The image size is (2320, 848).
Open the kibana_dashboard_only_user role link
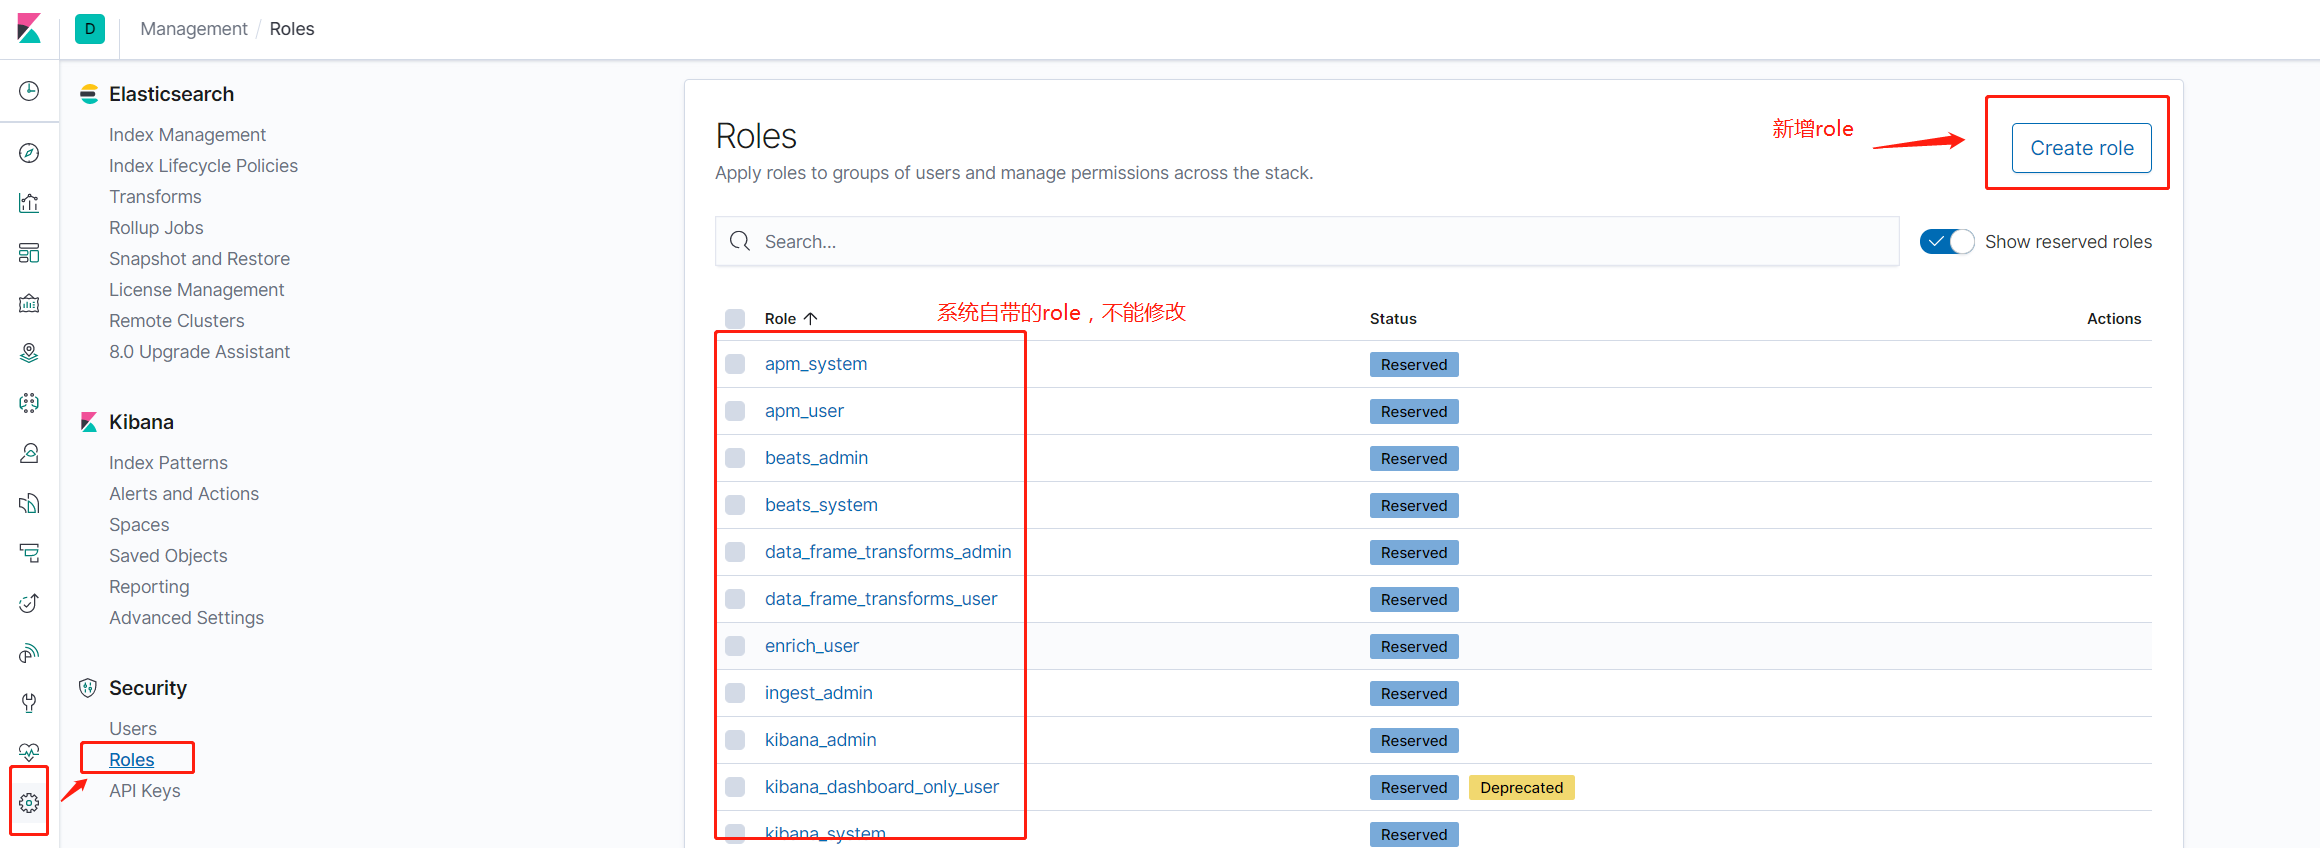(x=881, y=787)
